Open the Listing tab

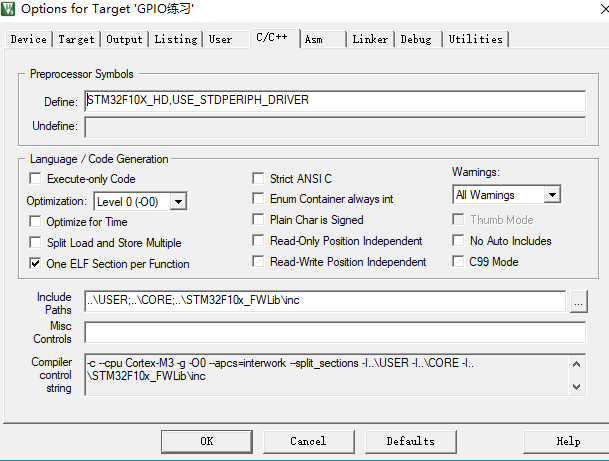coord(176,39)
